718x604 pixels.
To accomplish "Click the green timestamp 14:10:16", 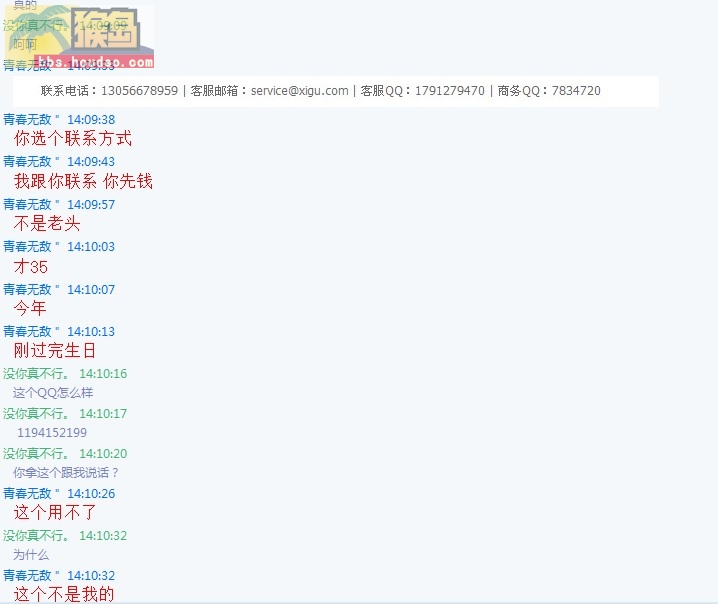I will pyautogui.click(x=103, y=374).
